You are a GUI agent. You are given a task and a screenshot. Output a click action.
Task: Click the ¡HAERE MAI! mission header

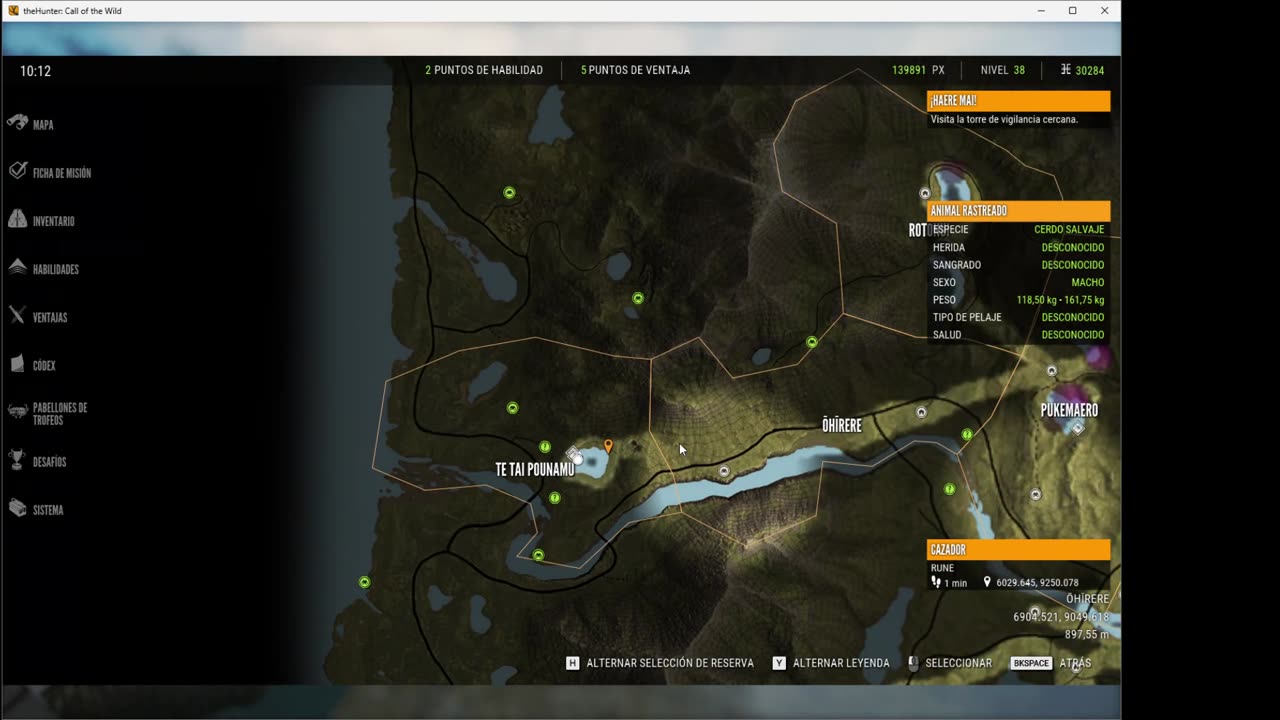pos(1018,101)
